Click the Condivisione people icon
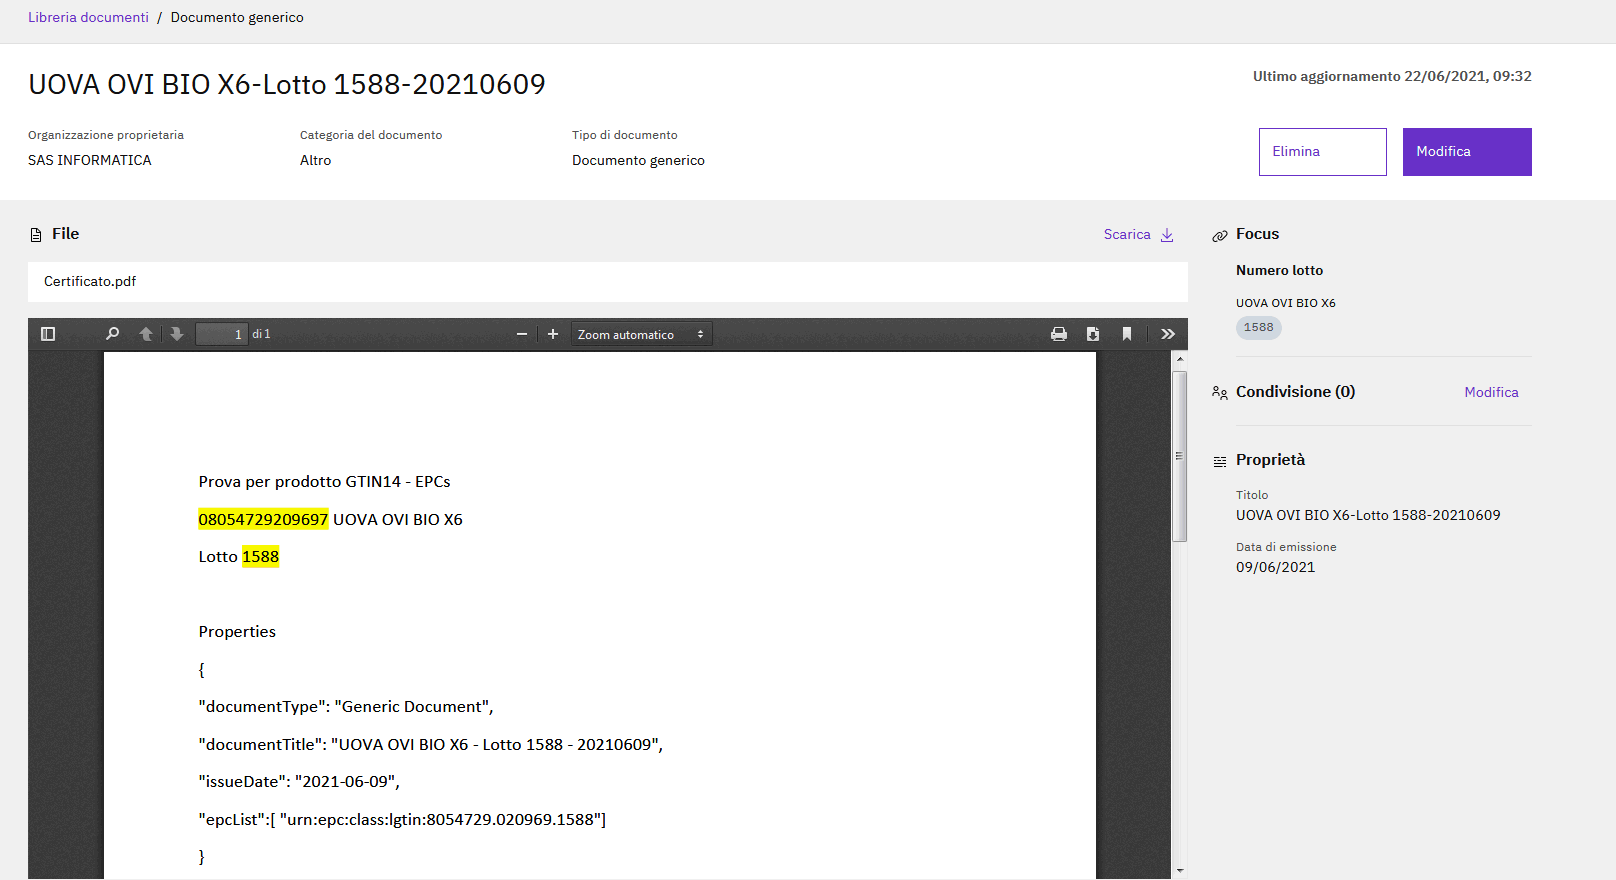The height and width of the screenshot is (880, 1616). click(1220, 393)
